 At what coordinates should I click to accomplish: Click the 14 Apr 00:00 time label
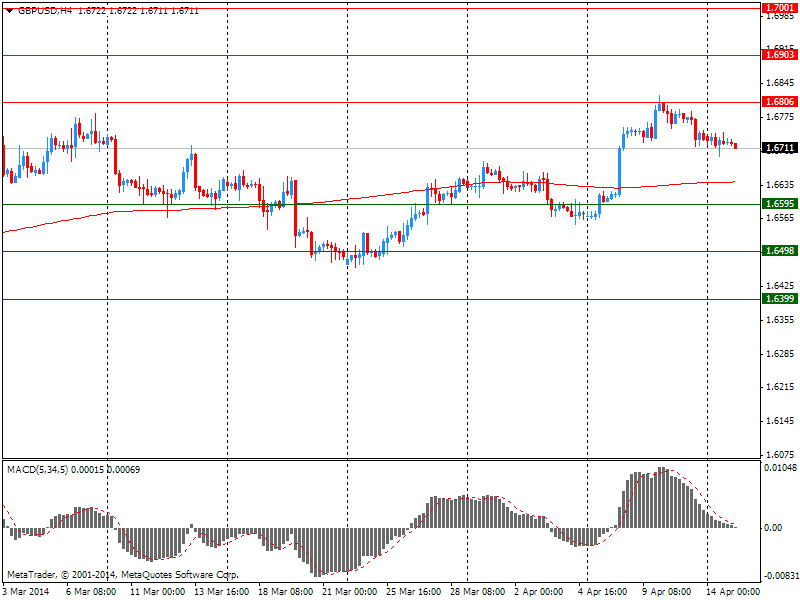(x=733, y=592)
